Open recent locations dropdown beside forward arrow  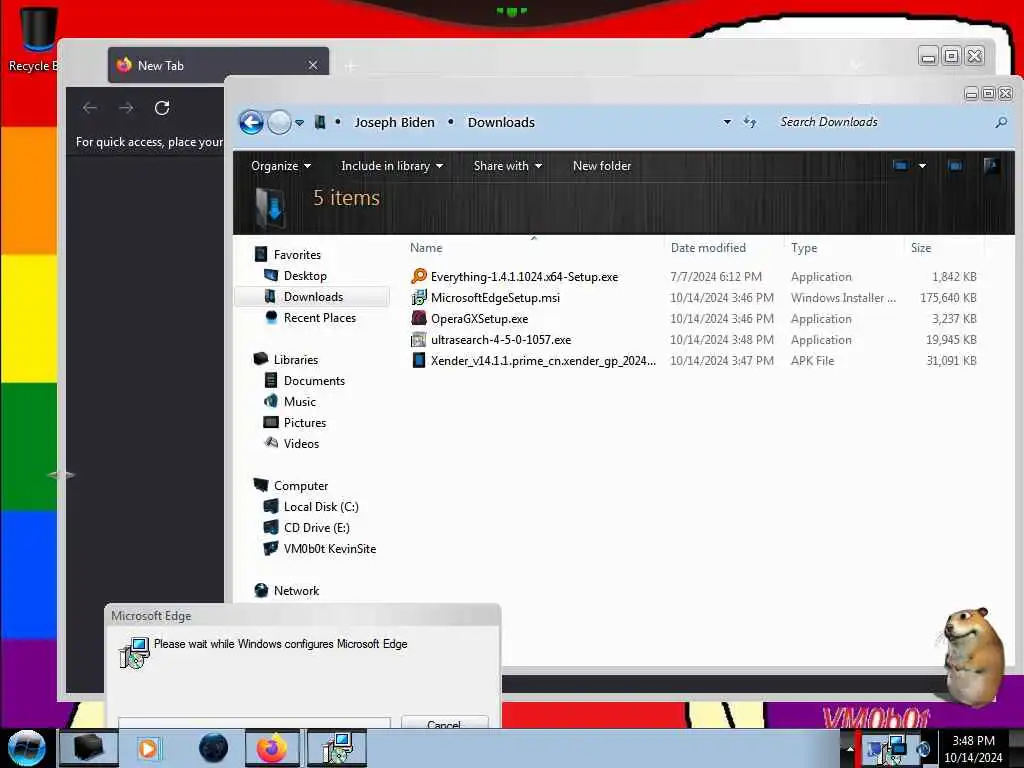[x=299, y=123]
